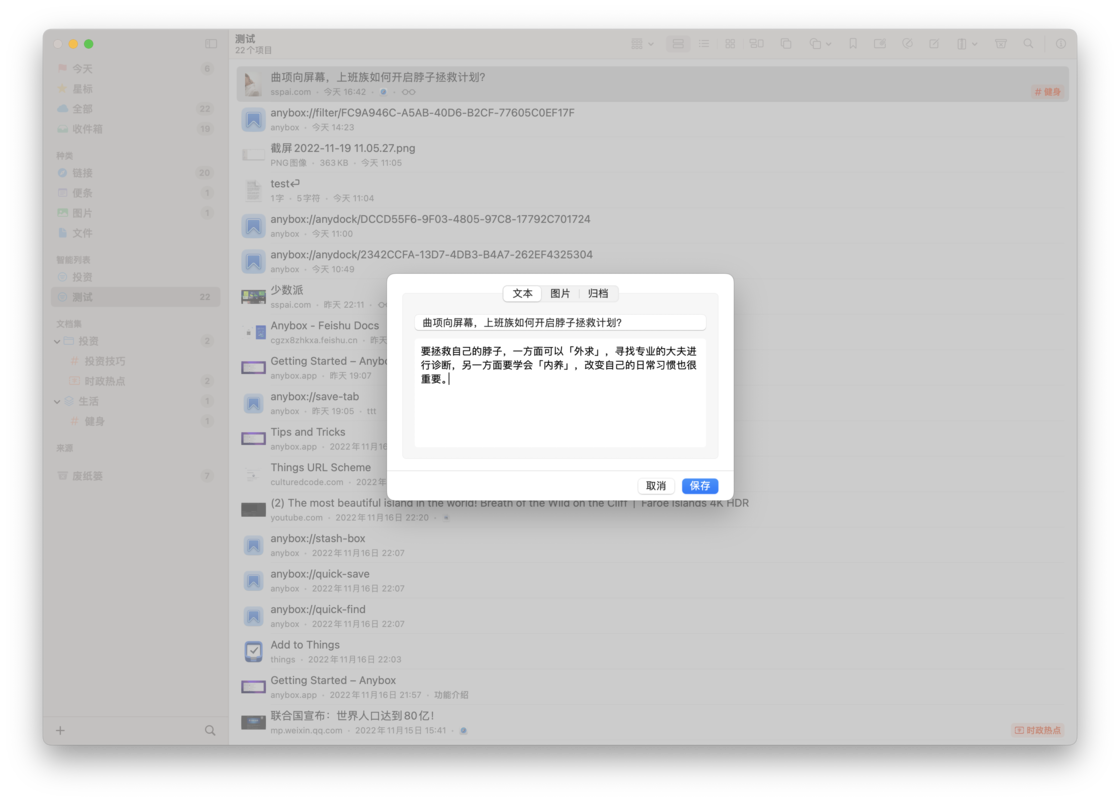Viewport: 1120px width, 802px height.
Task: Click the bookmark icon in the toolbar
Action: tap(852, 44)
